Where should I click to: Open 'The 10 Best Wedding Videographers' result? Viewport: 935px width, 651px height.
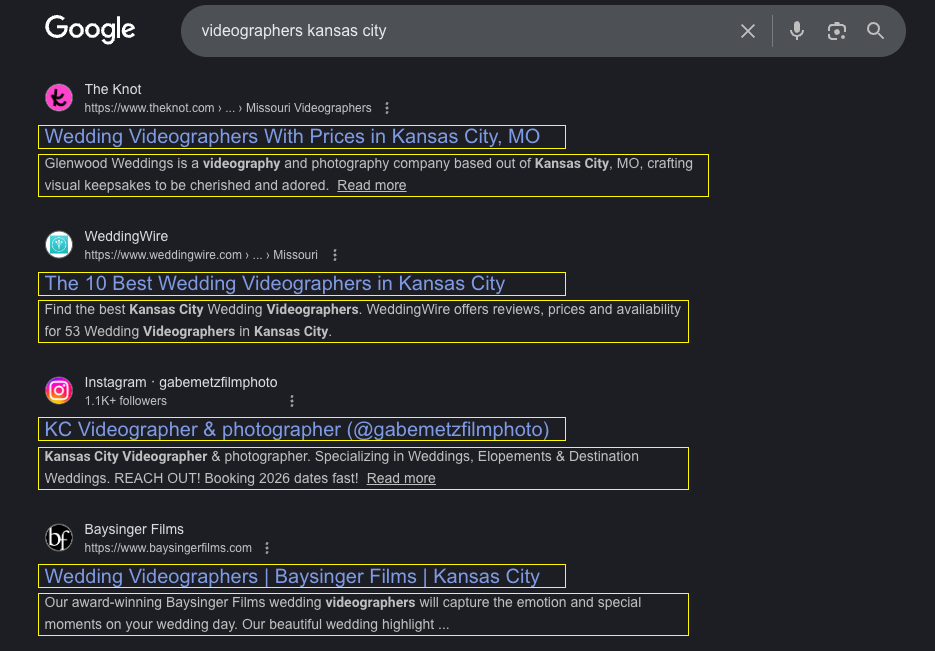(275, 283)
